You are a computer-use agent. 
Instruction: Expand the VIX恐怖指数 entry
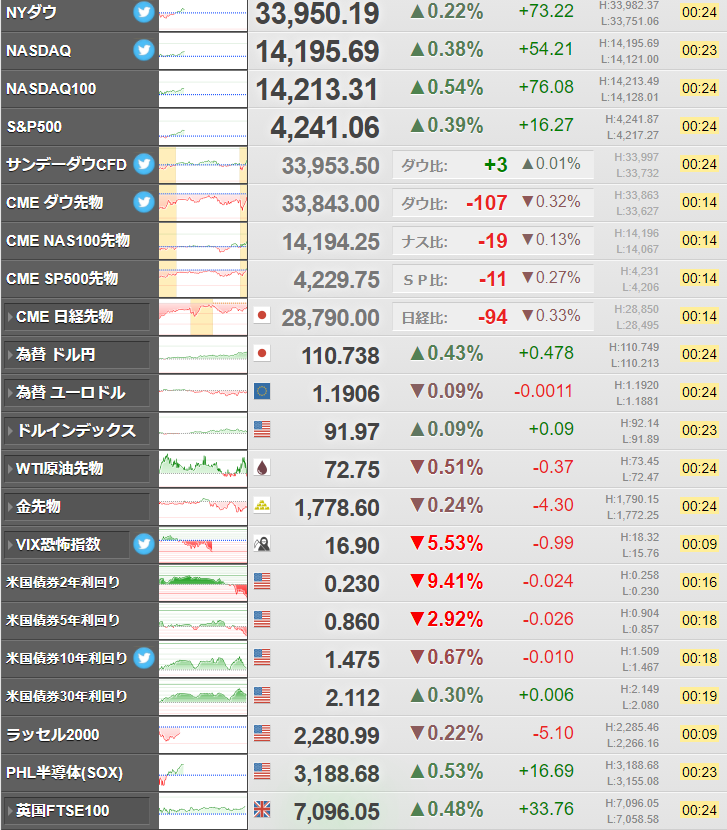pos(66,545)
